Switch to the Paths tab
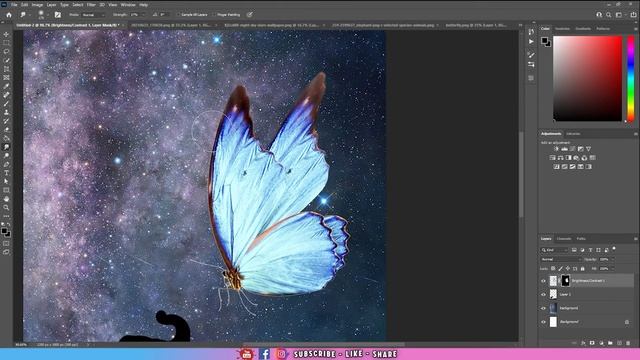Viewport: 640px width, 360px height. pos(581,239)
